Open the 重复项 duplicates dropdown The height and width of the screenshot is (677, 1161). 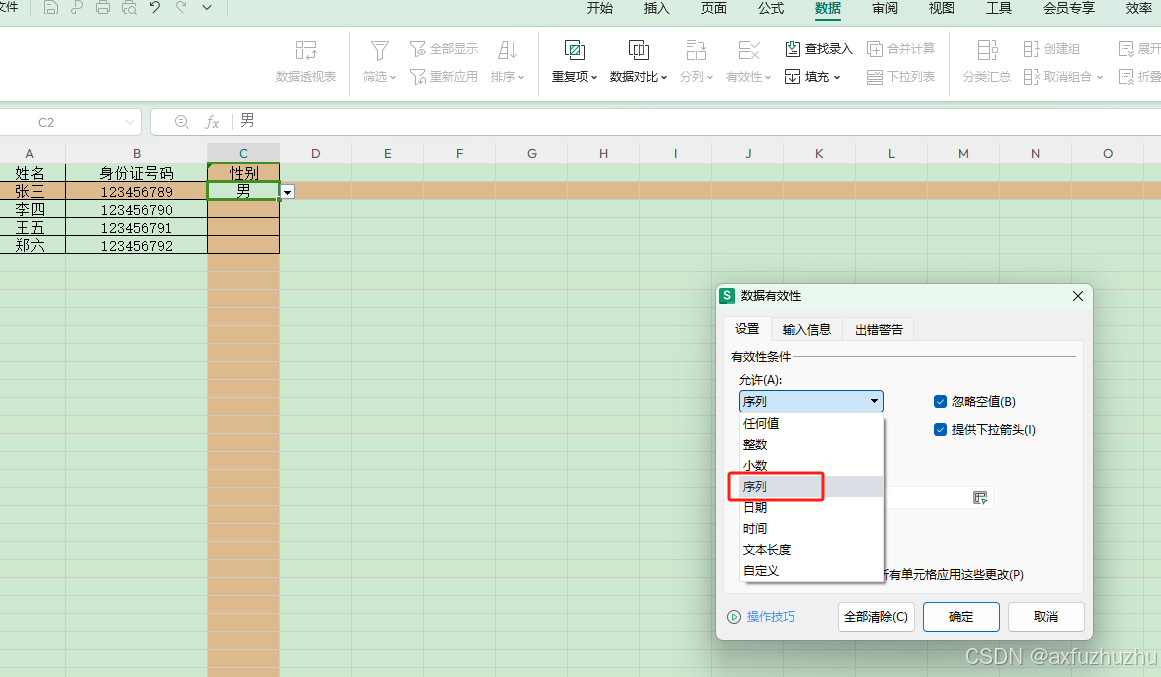coord(574,61)
